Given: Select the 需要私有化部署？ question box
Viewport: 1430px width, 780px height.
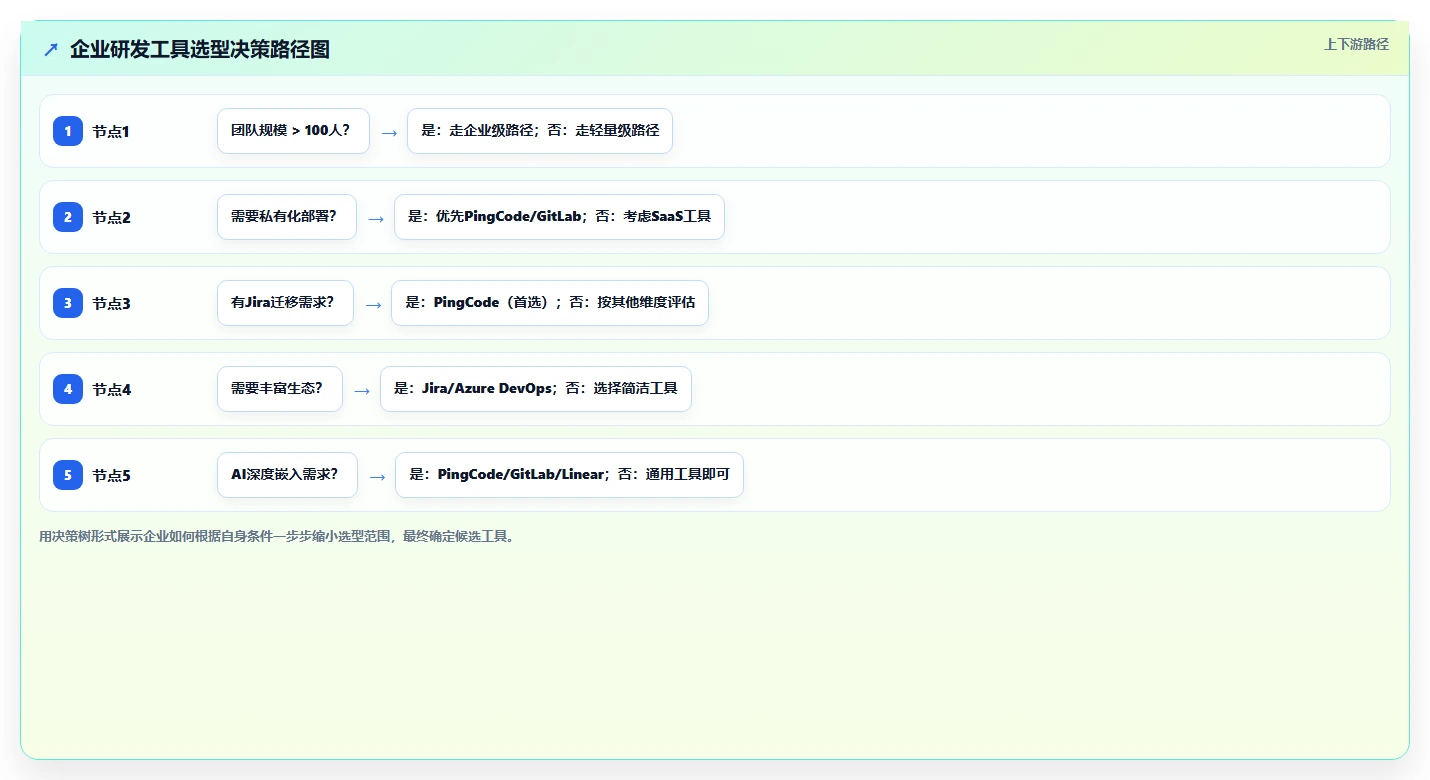Looking at the screenshot, I should coord(287,217).
